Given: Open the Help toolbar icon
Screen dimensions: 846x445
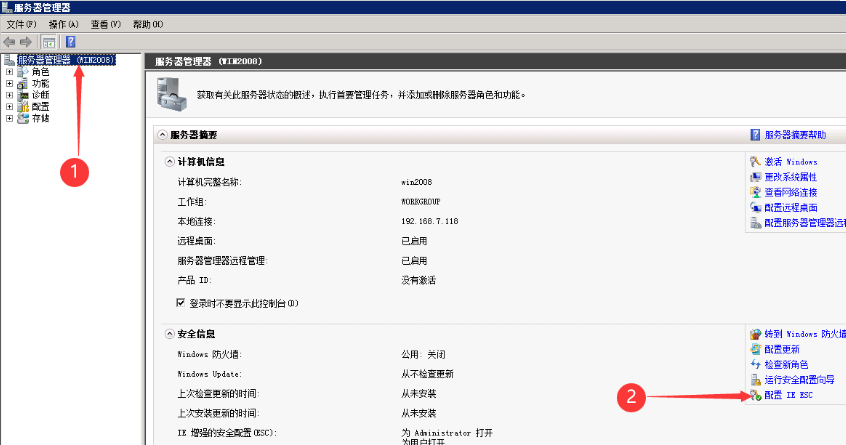Looking at the screenshot, I should pyautogui.click(x=71, y=42).
